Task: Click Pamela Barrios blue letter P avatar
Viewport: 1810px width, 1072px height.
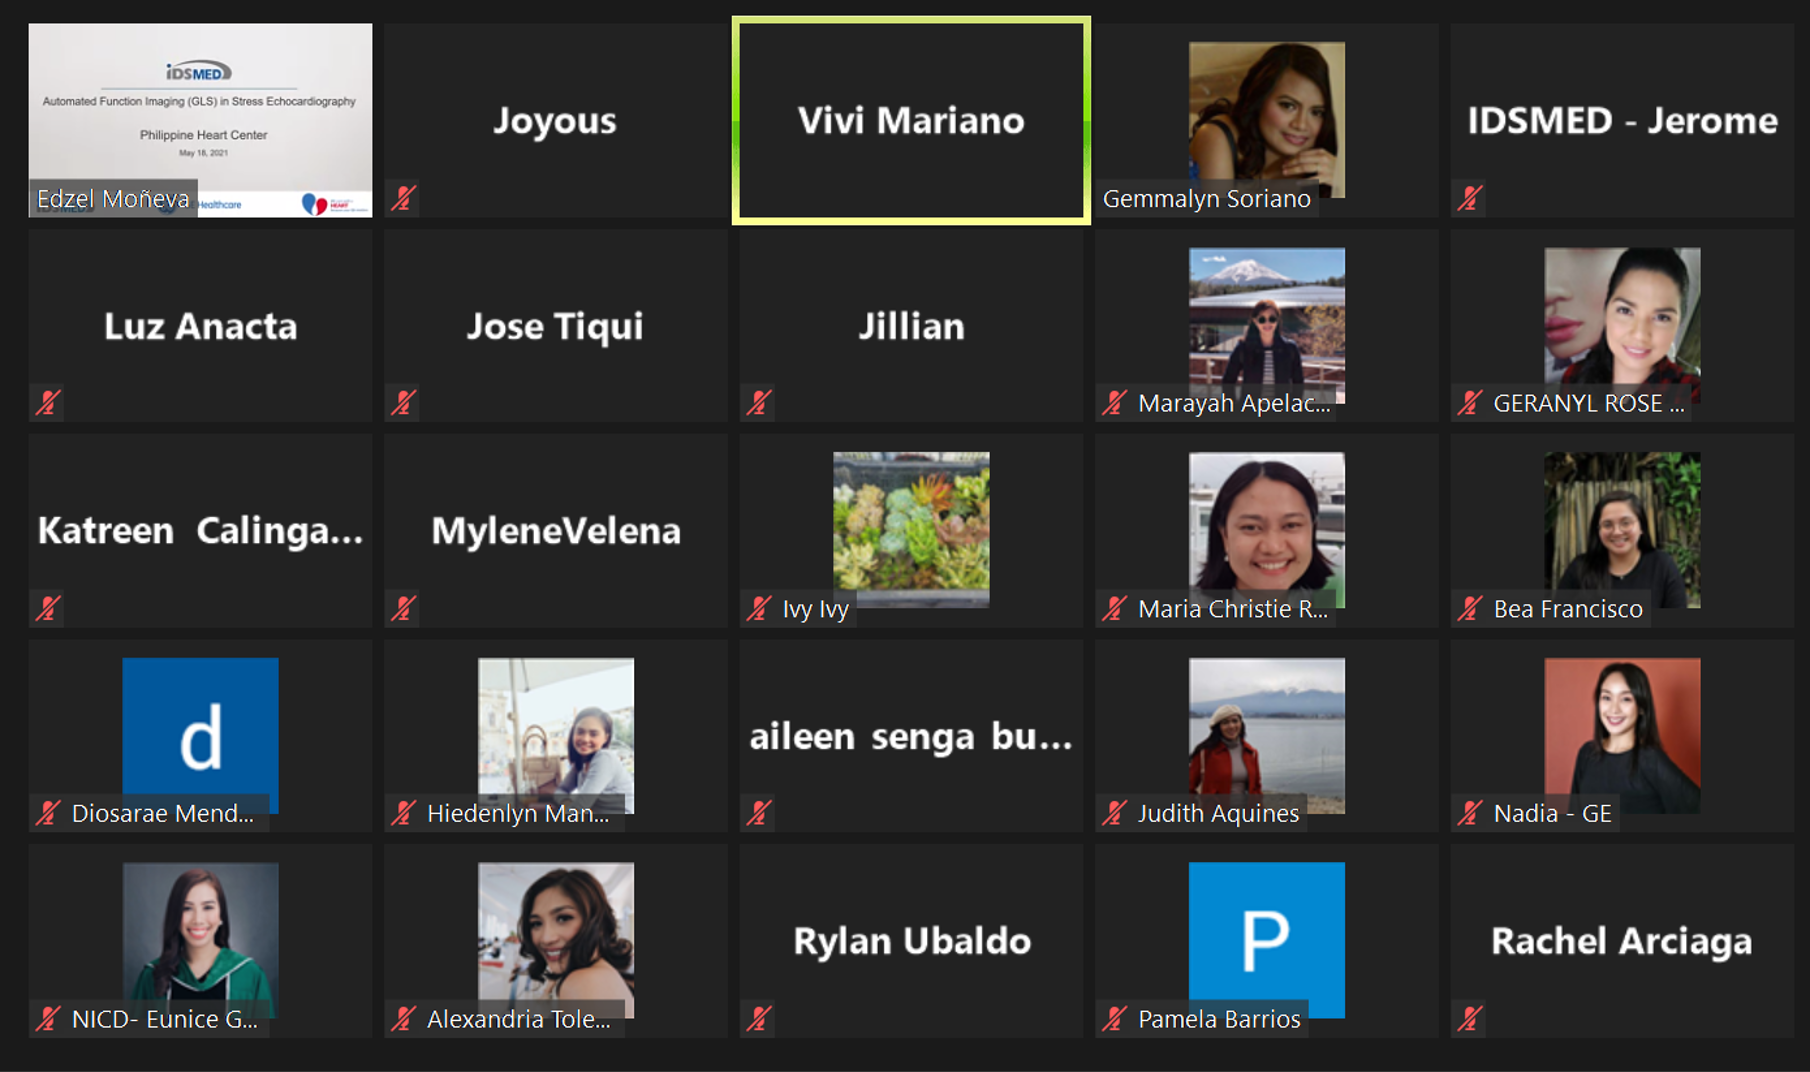Action: click(x=1267, y=940)
